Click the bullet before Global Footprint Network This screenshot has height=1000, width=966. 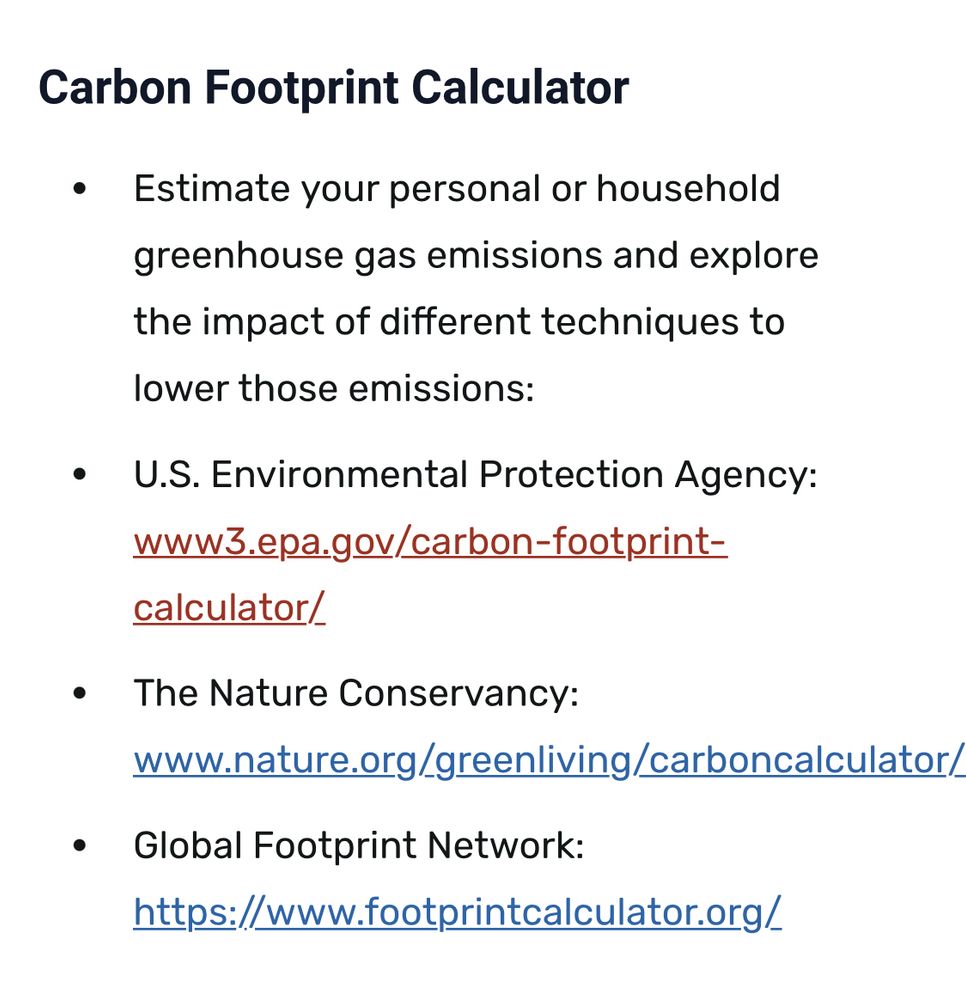(x=80, y=847)
